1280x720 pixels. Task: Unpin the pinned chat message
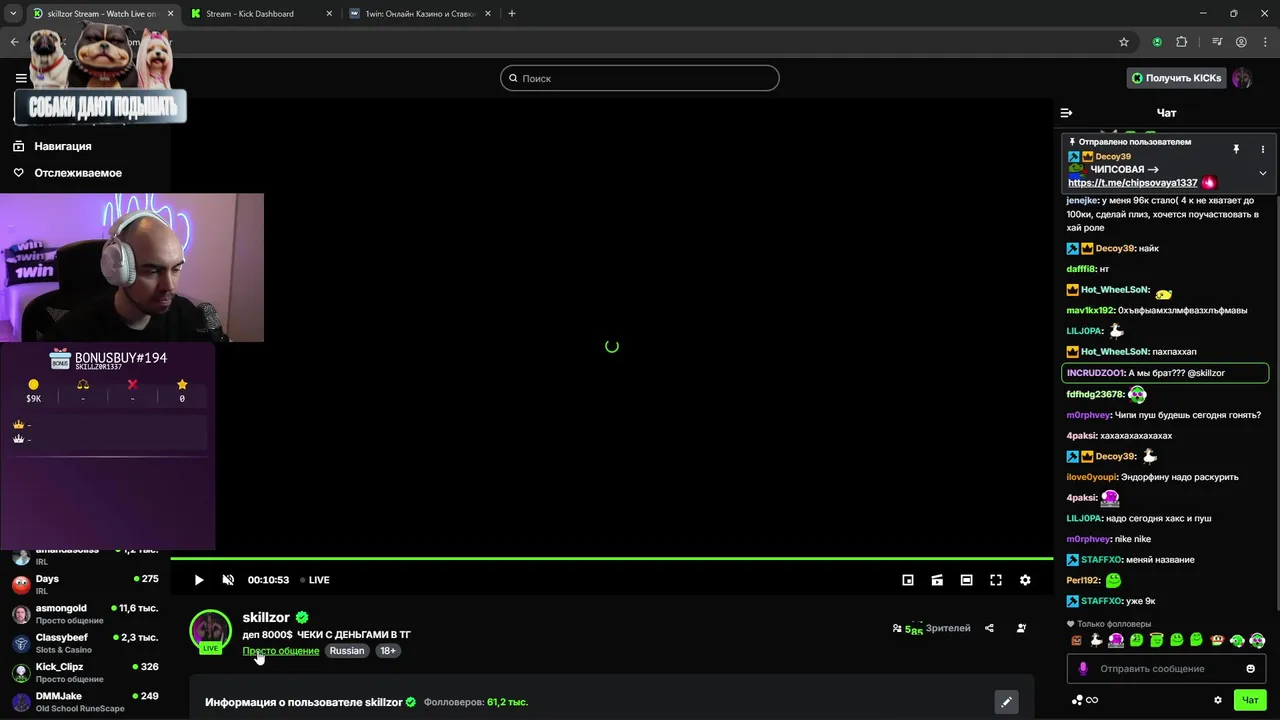[x=1236, y=149]
